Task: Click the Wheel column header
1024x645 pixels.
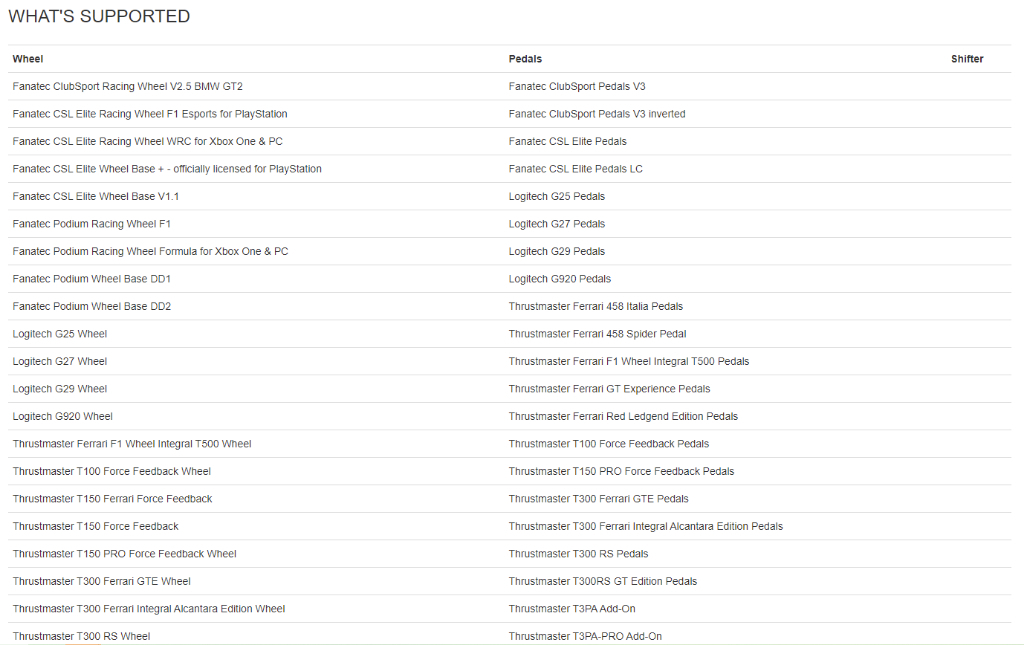Action: click(x=27, y=59)
